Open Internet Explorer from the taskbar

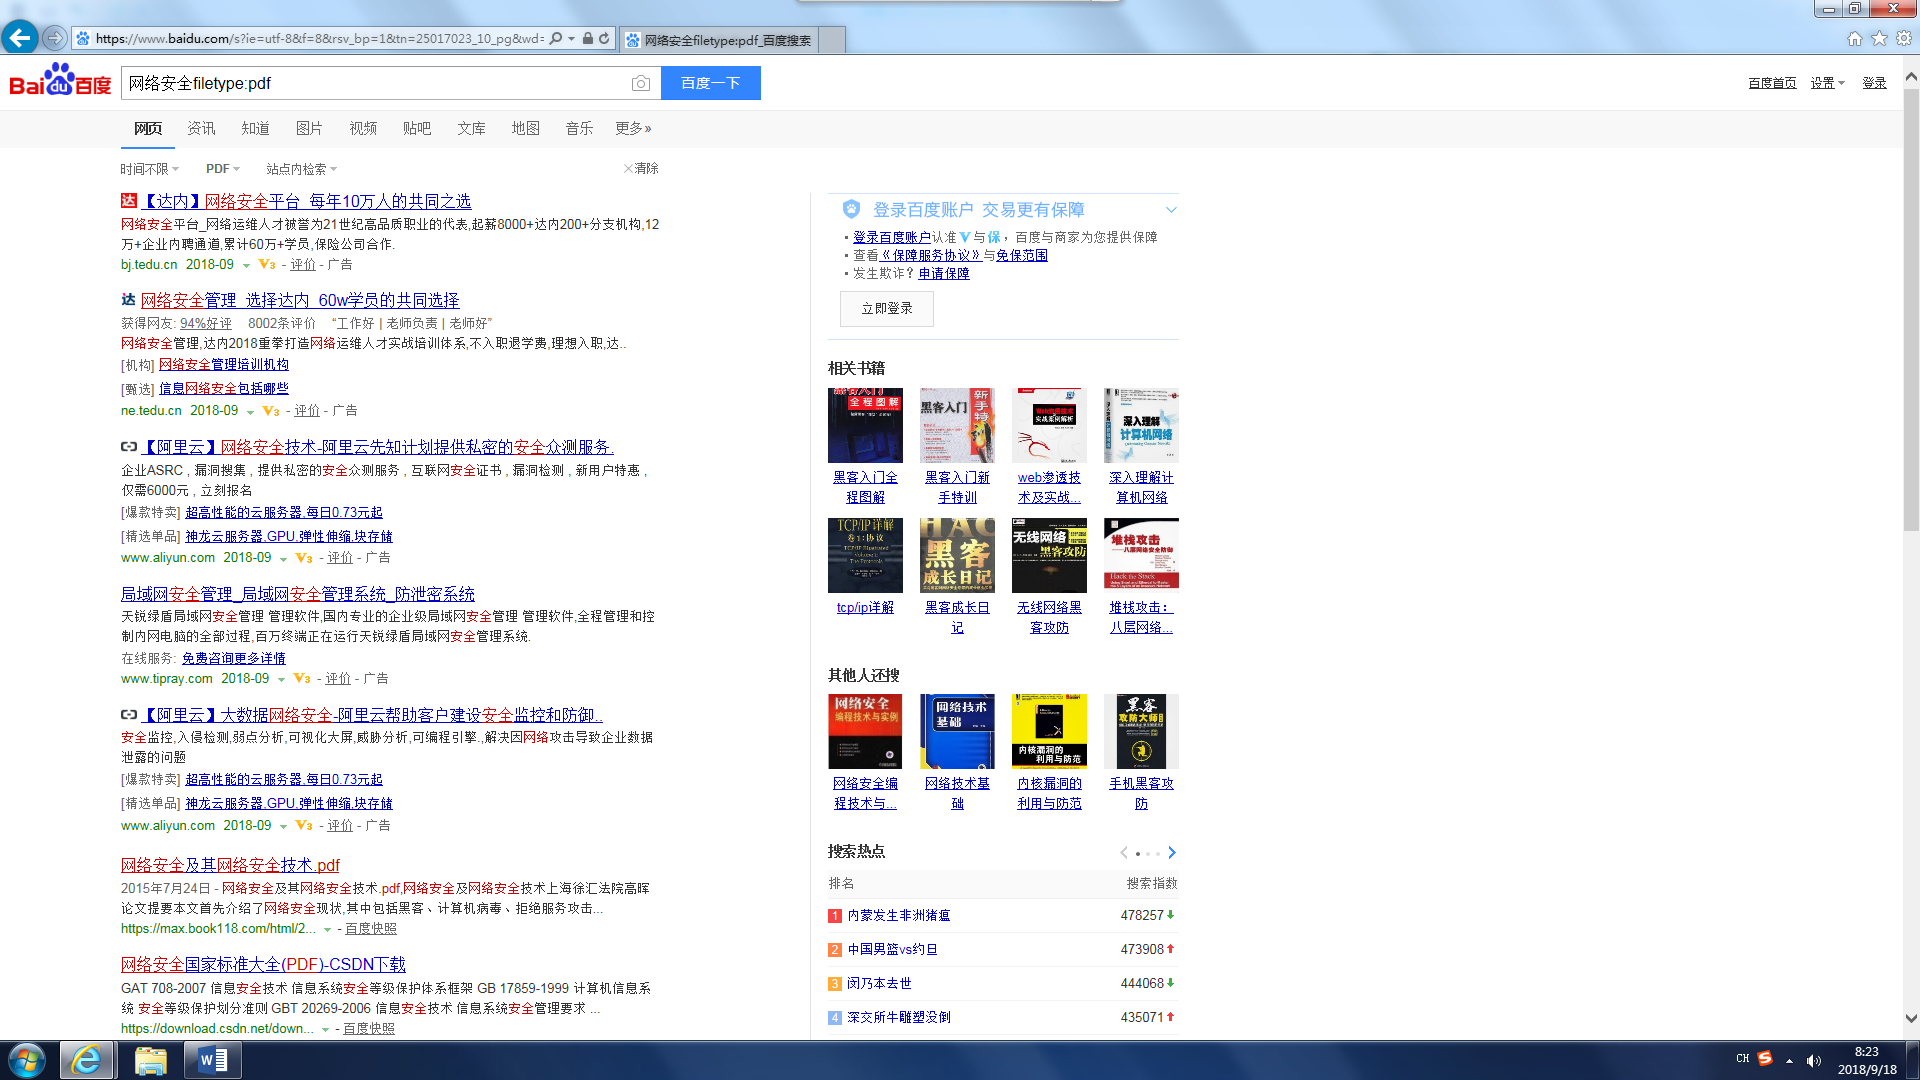[87, 1060]
